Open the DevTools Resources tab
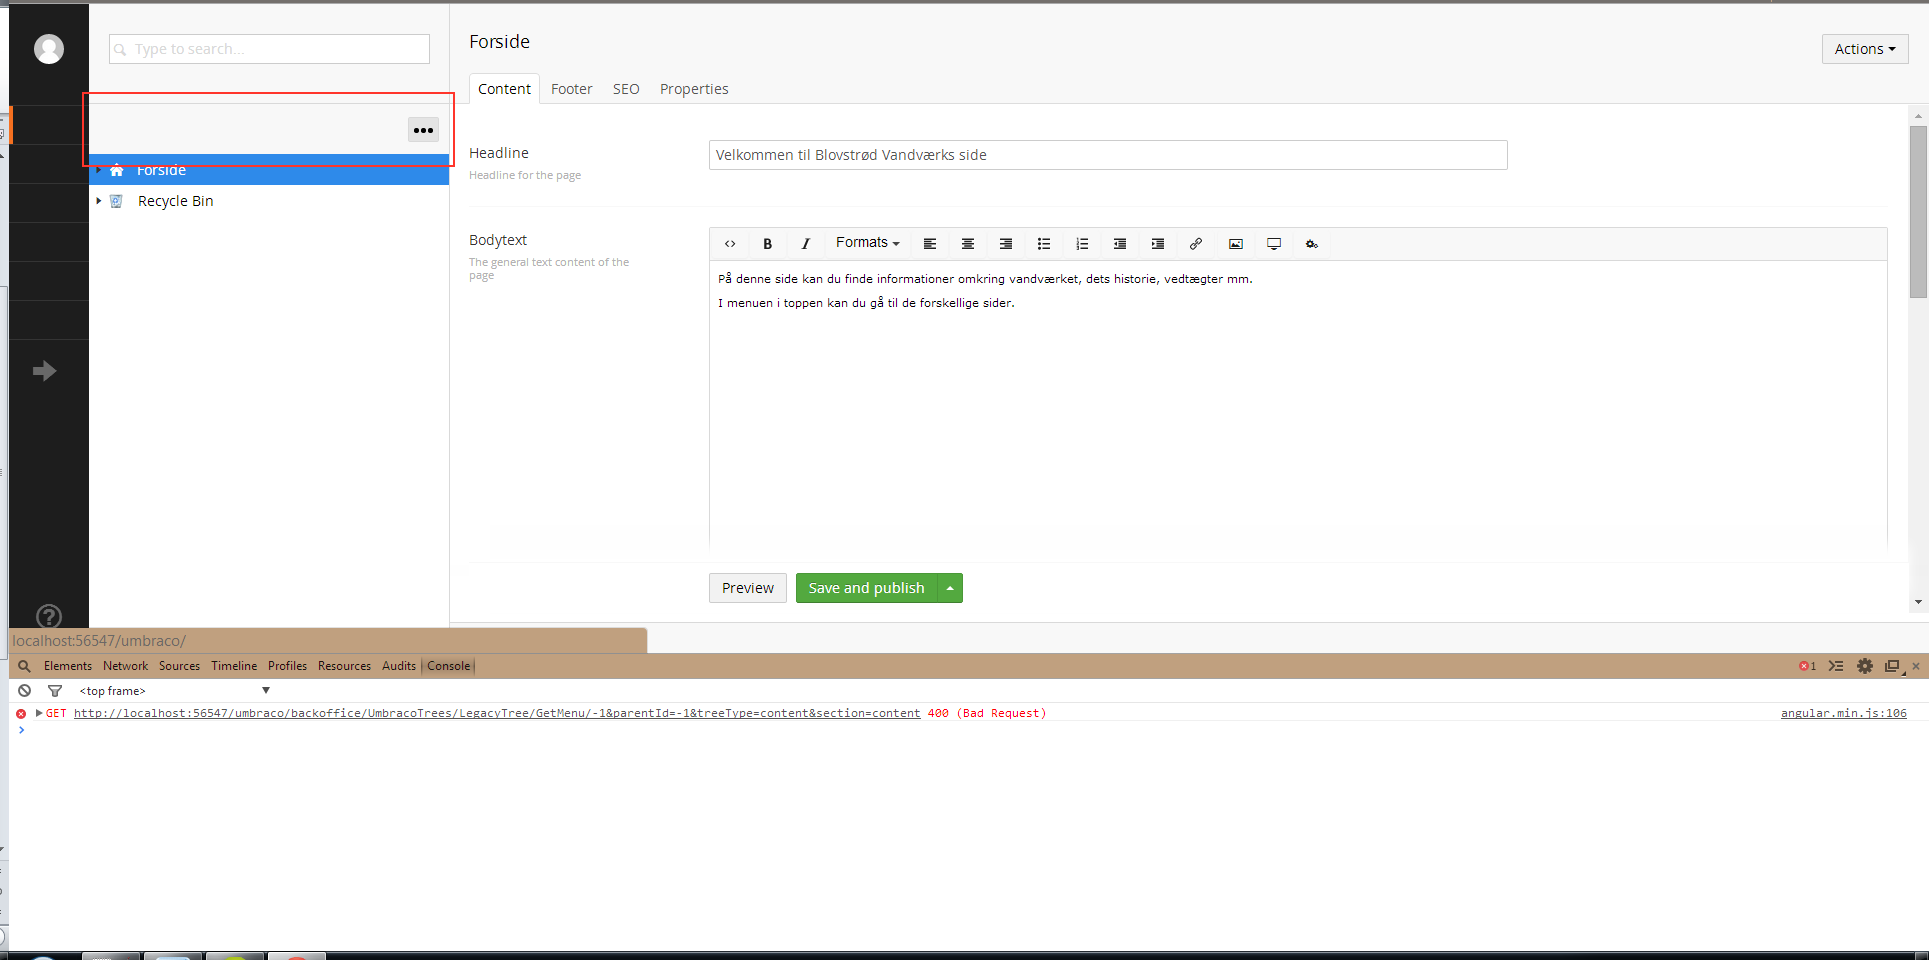 344,666
